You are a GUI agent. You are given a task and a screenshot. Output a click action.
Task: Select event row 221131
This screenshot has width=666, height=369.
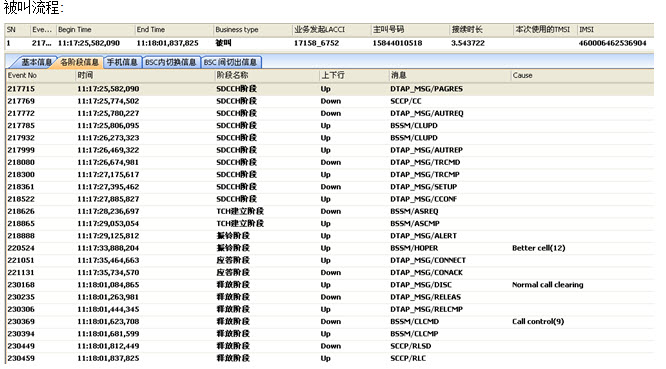pos(330,273)
